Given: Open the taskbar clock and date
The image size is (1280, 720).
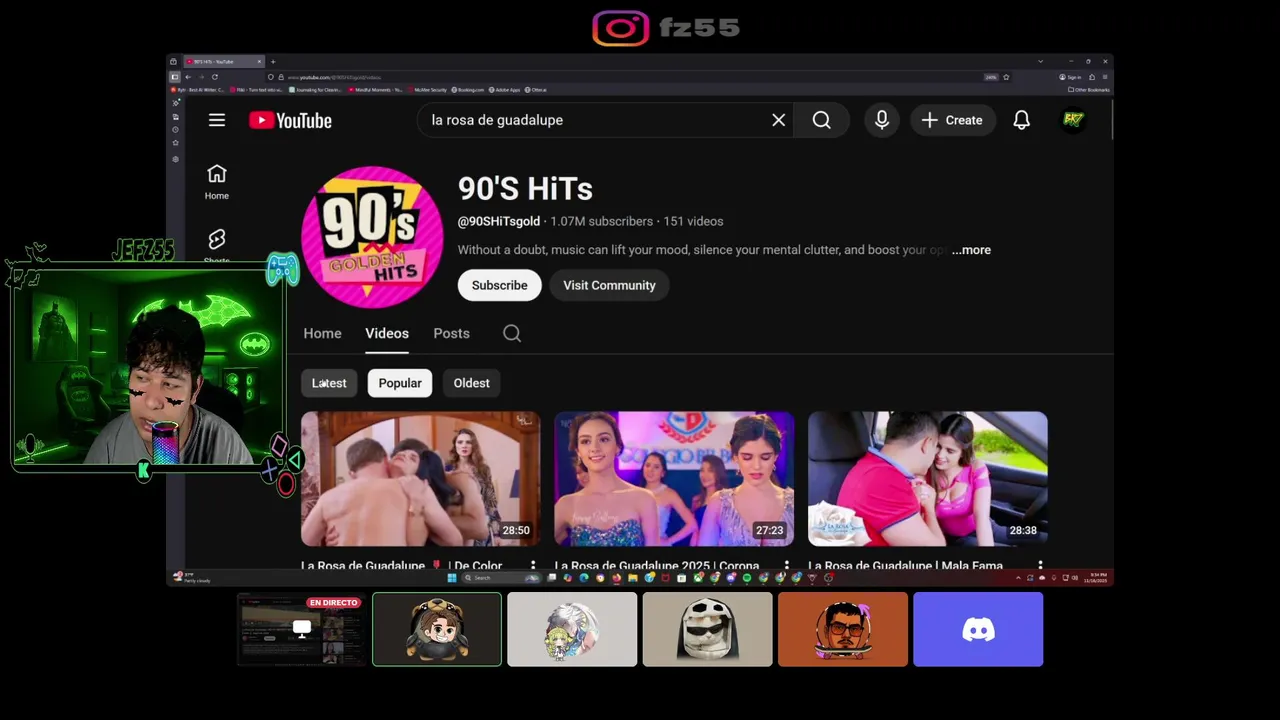Looking at the screenshot, I should click(1097, 578).
